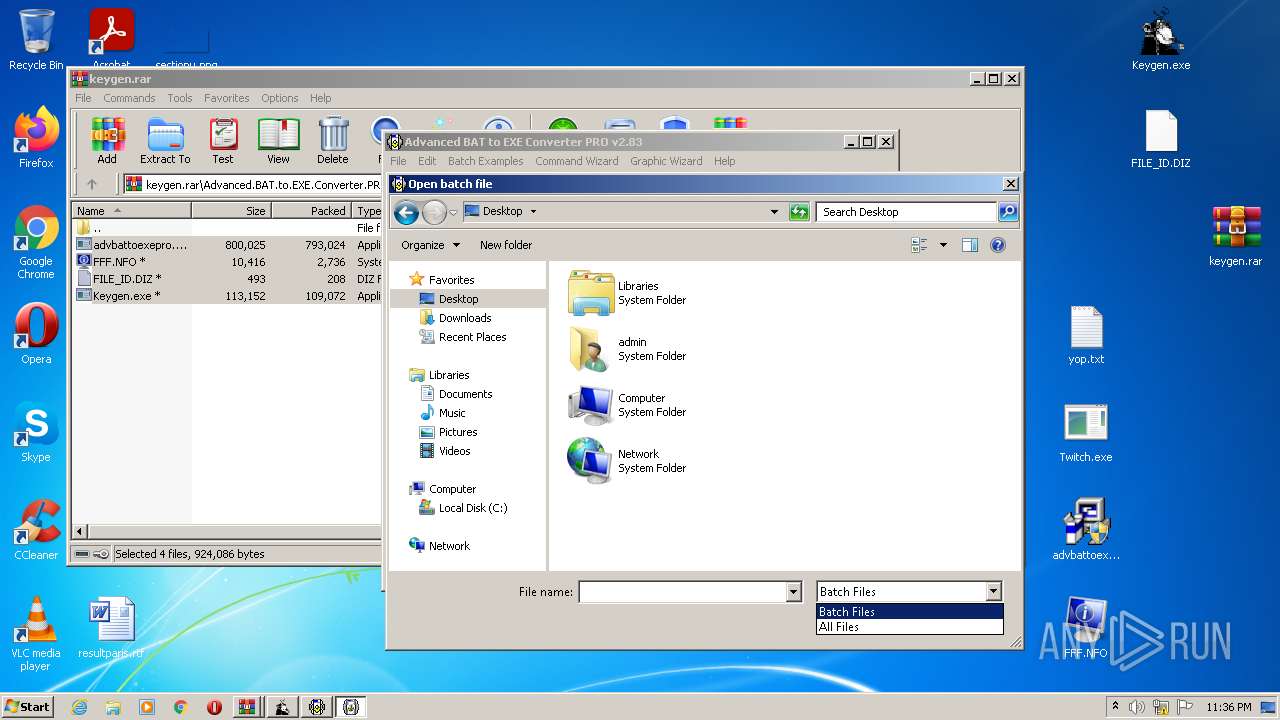Open the file type dropdown arrow
The image size is (1280, 720).
993,592
